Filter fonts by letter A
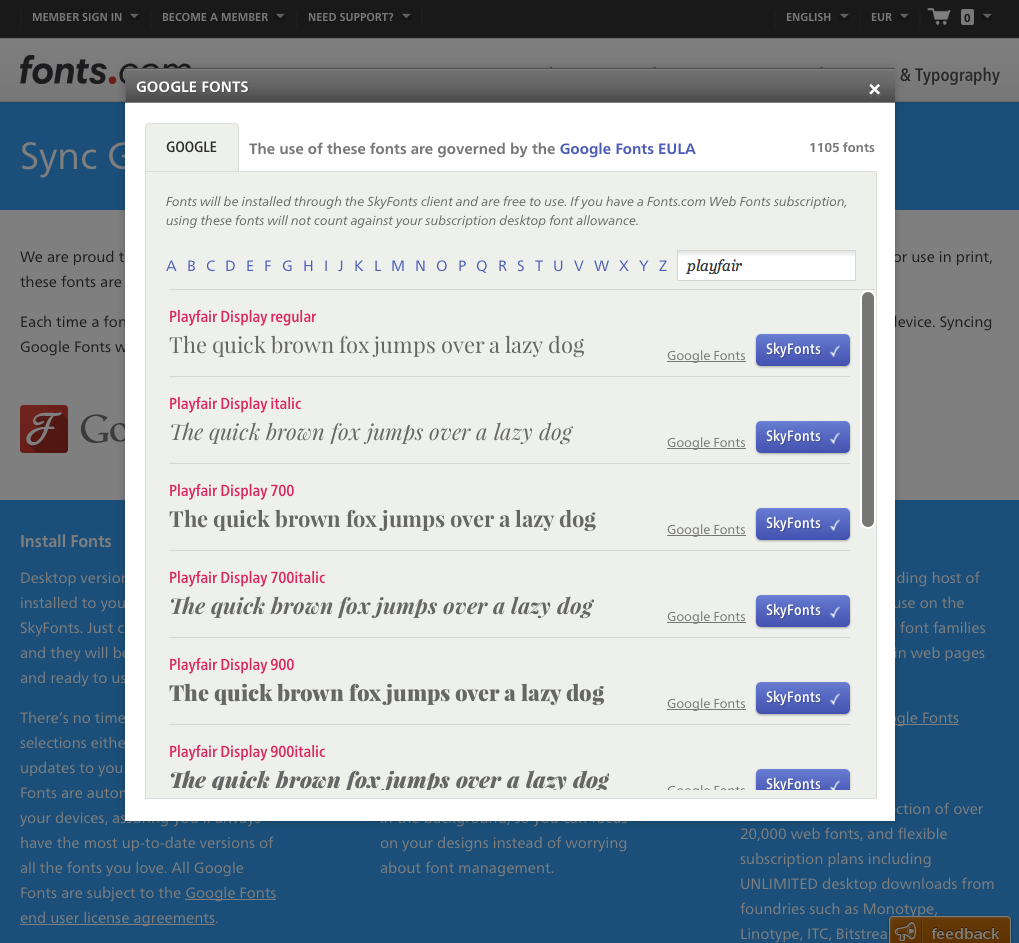The image size is (1019, 943). pyautogui.click(x=171, y=266)
